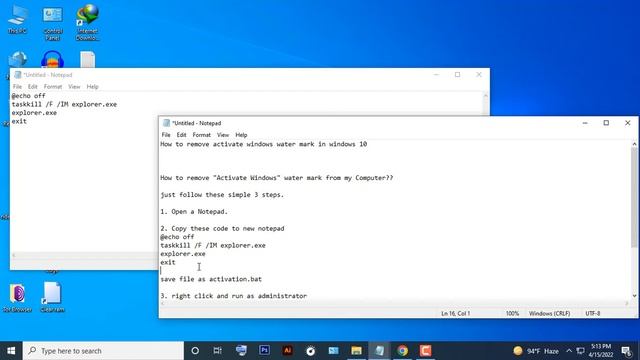Open Format menu in front Notepad
Screen dimensions: 640x360
pyautogui.click(x=202, y=135)
